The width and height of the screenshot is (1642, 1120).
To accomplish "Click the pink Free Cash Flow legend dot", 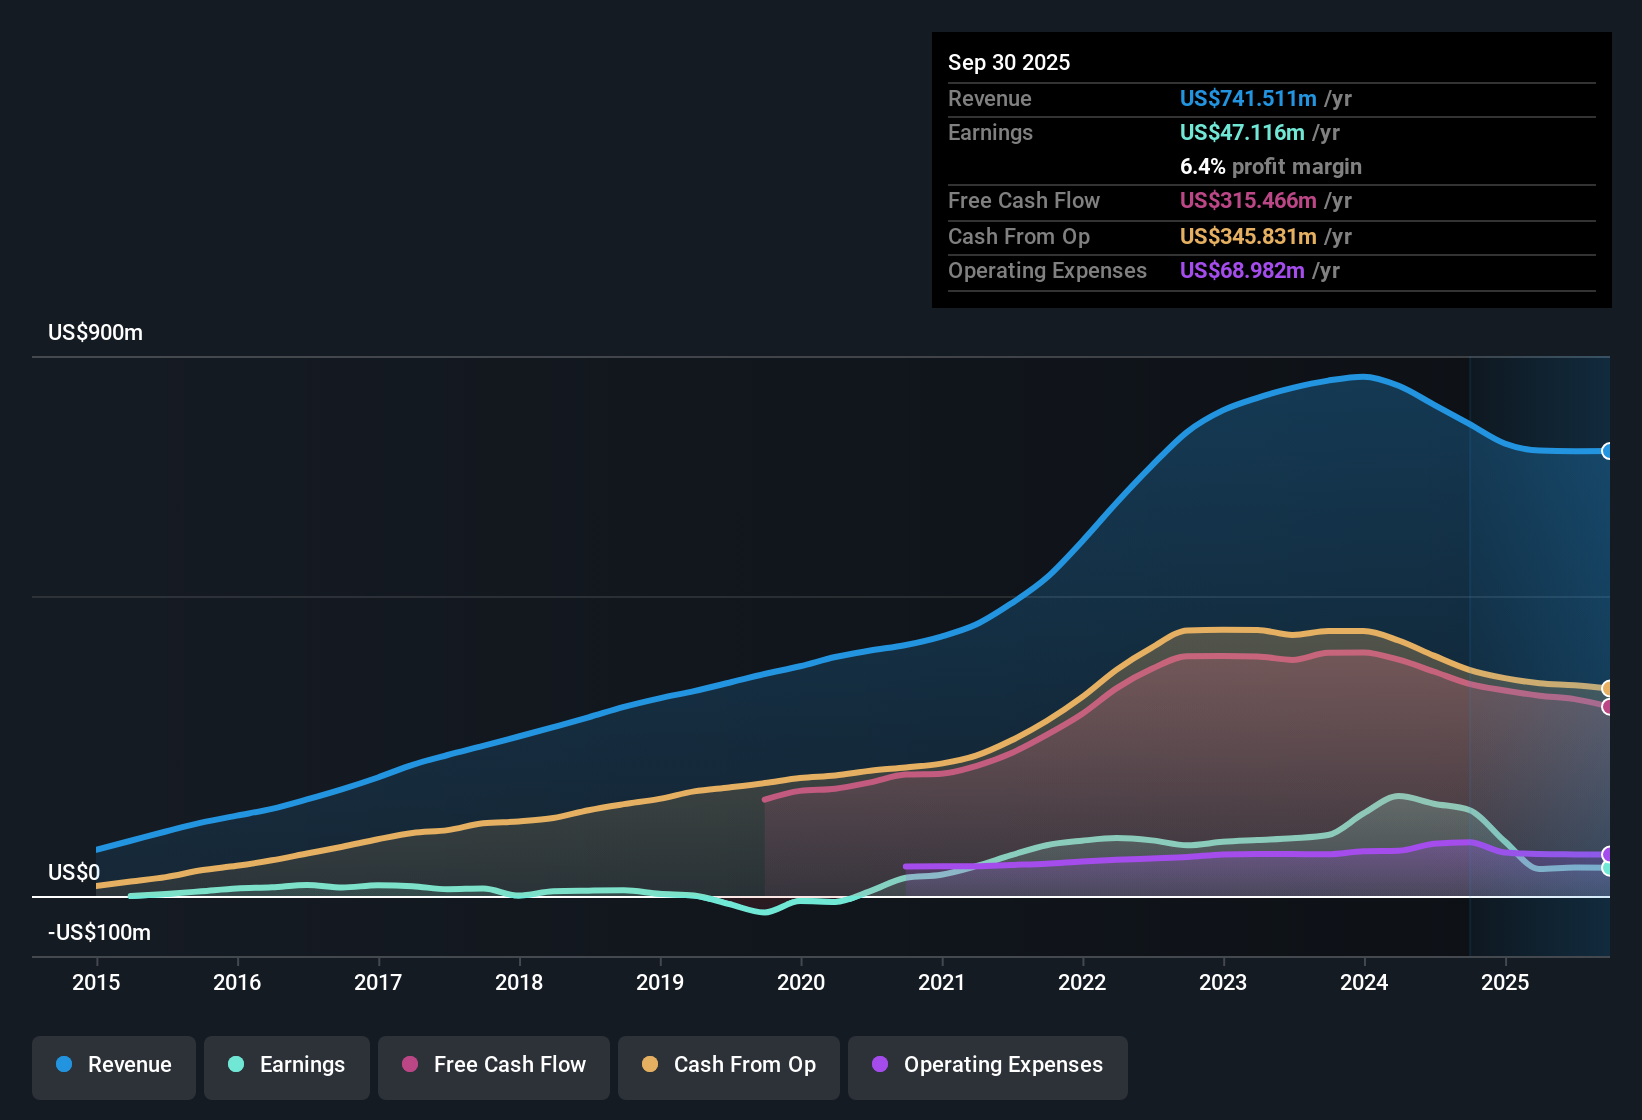I will click(x=408, y=1065).
